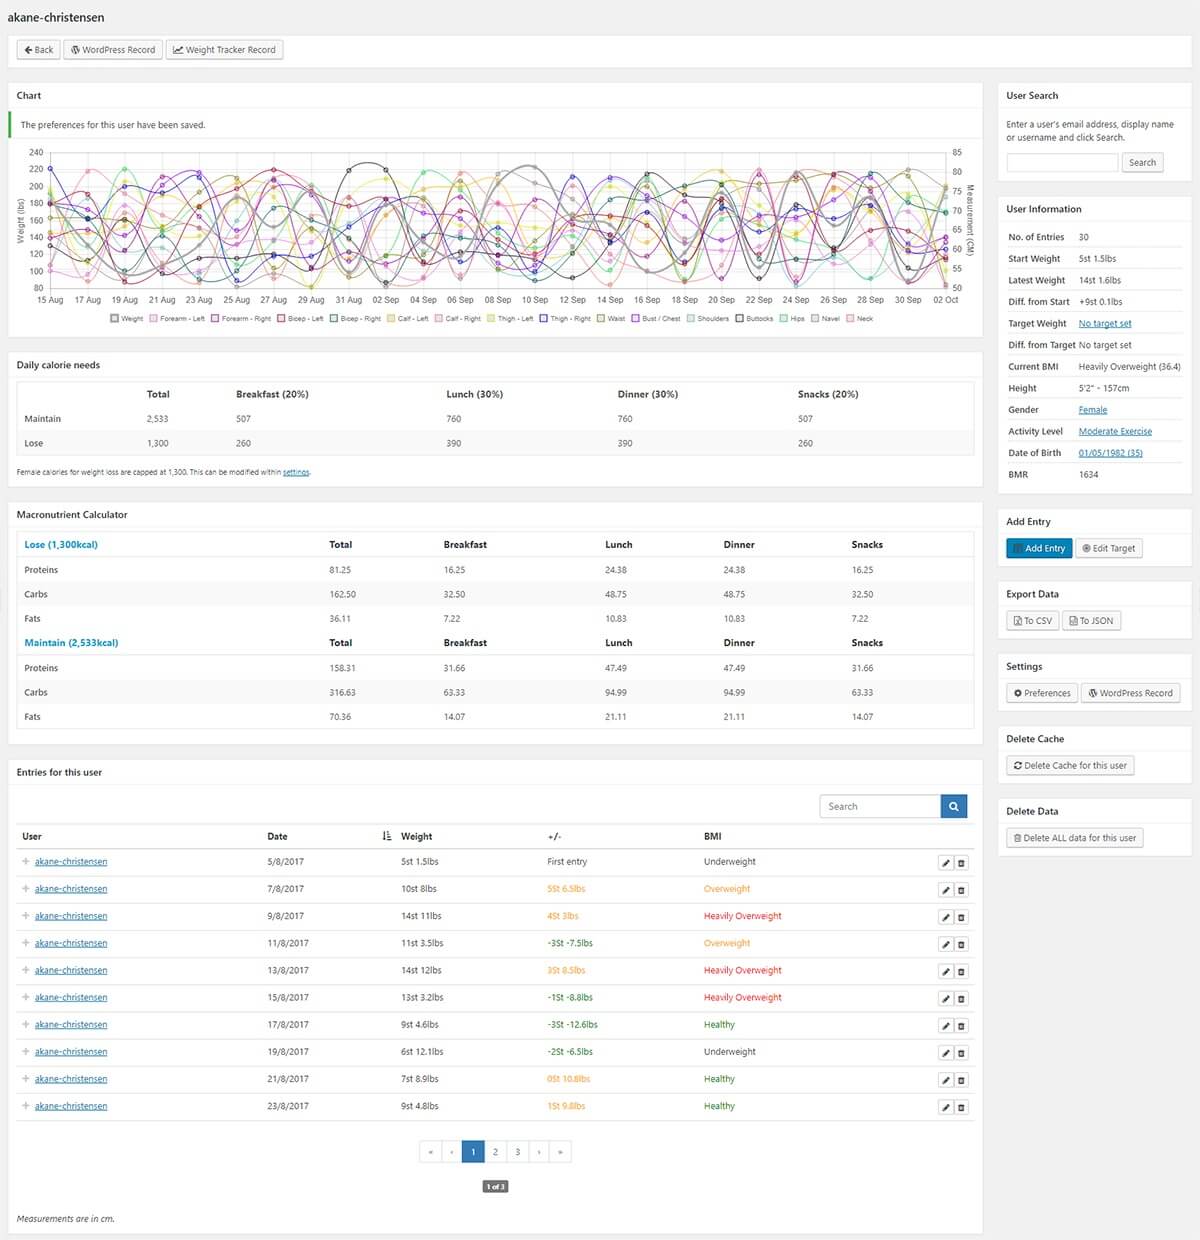Delete the 15/8/2017 entry with trash icon
Viewport: 1200px width, 1240px height.
[x=961, y=998]
